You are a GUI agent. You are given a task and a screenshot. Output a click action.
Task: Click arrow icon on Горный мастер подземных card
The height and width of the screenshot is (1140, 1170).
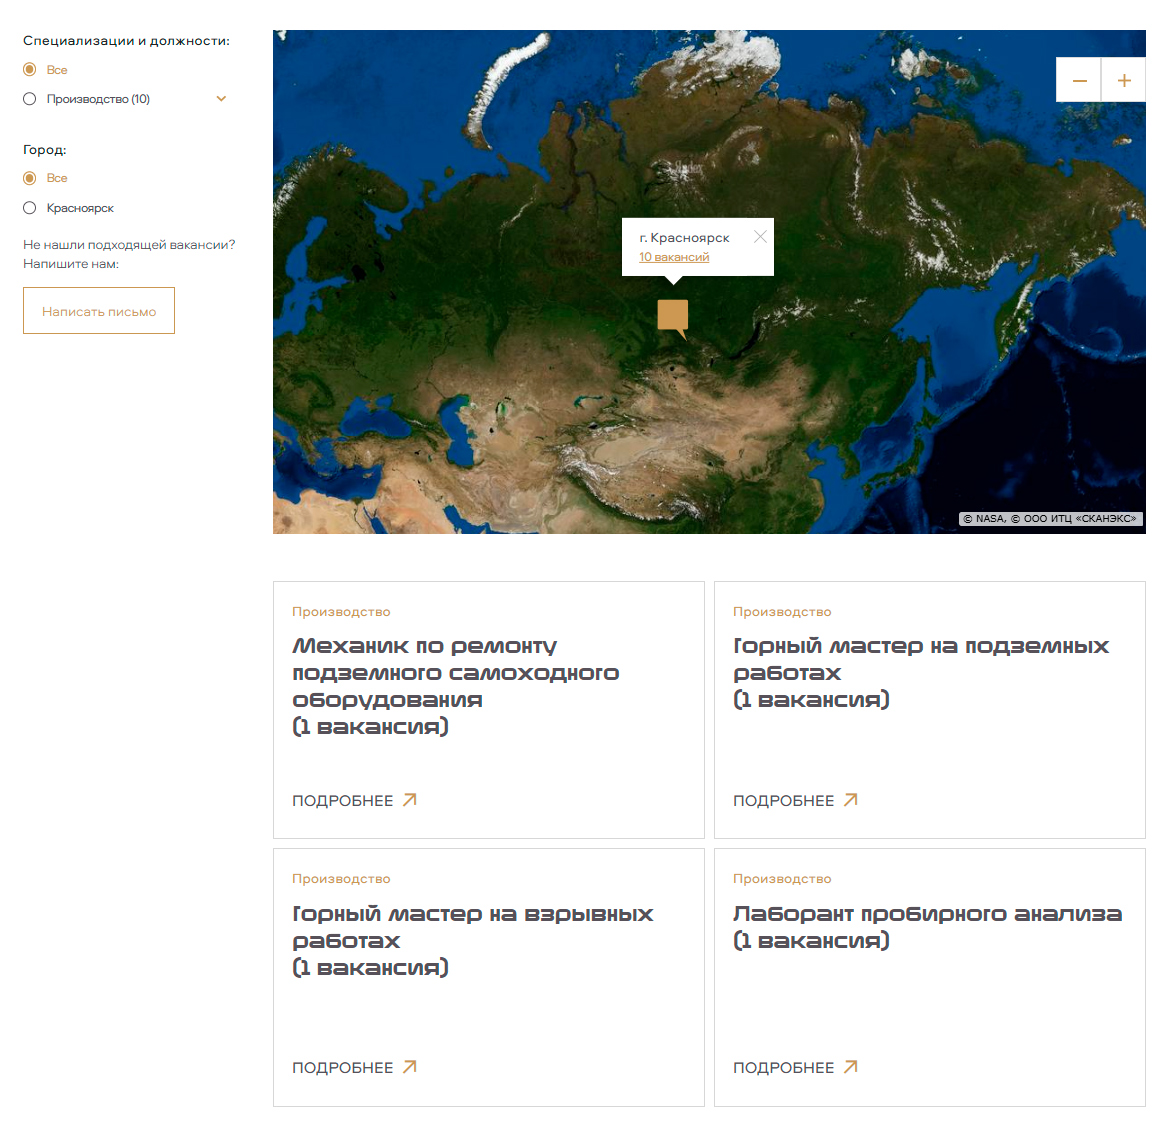(850, 800)
